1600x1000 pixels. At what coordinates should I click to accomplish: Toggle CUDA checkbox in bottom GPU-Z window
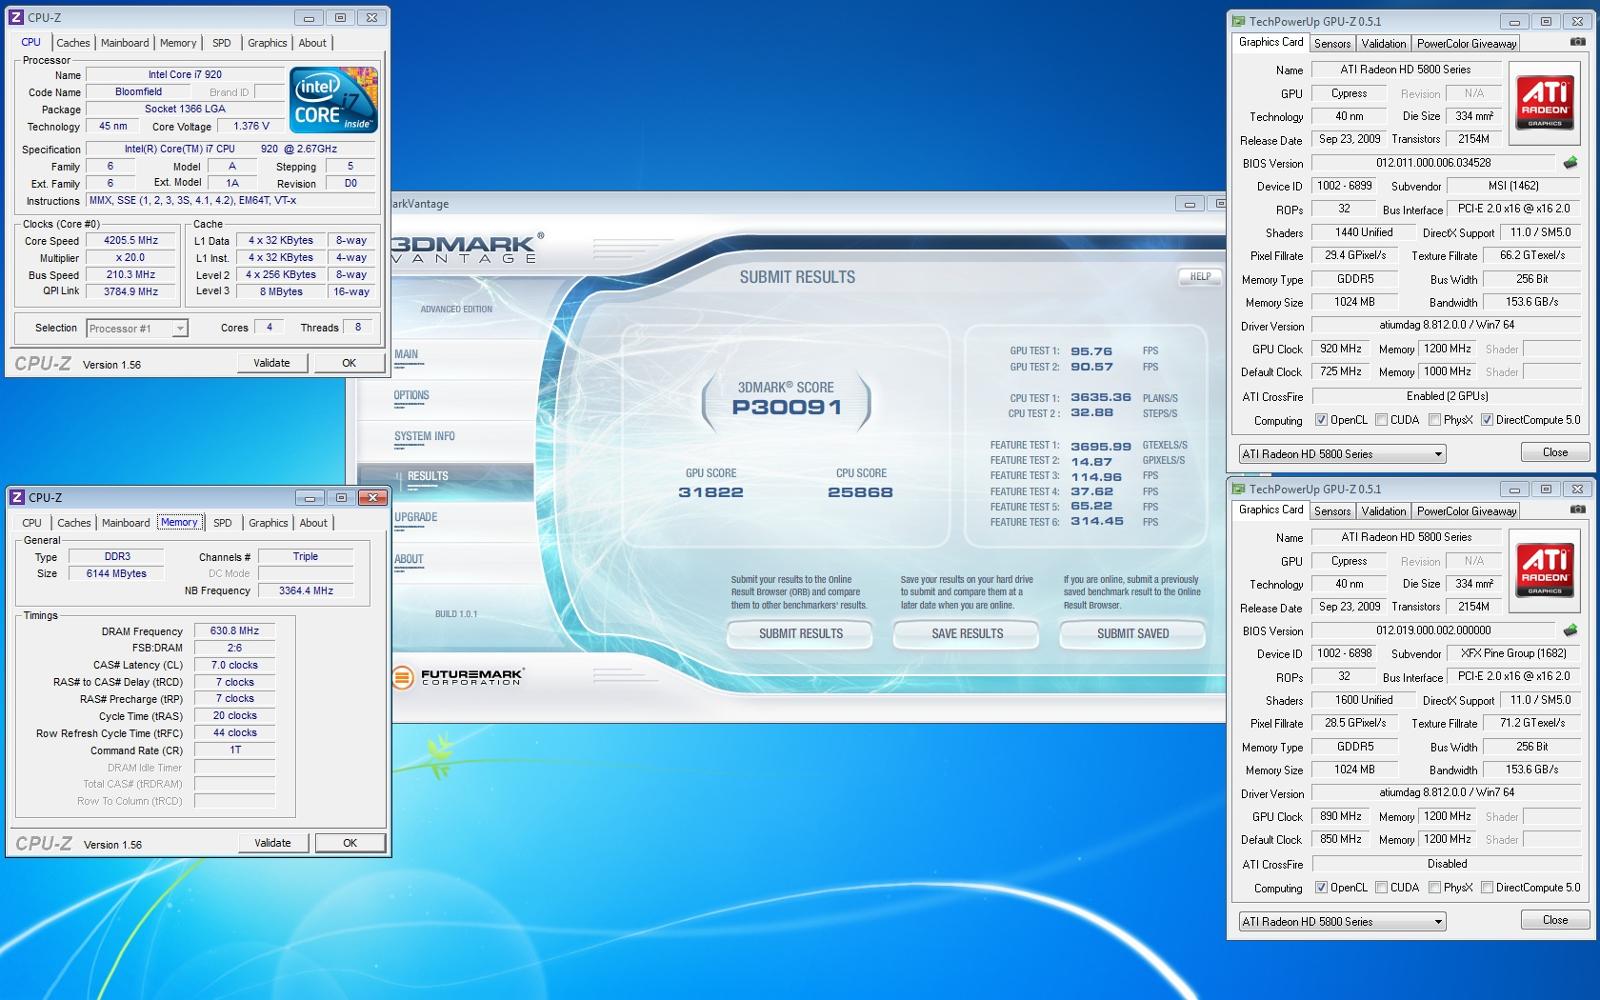tap(1381, 887)
